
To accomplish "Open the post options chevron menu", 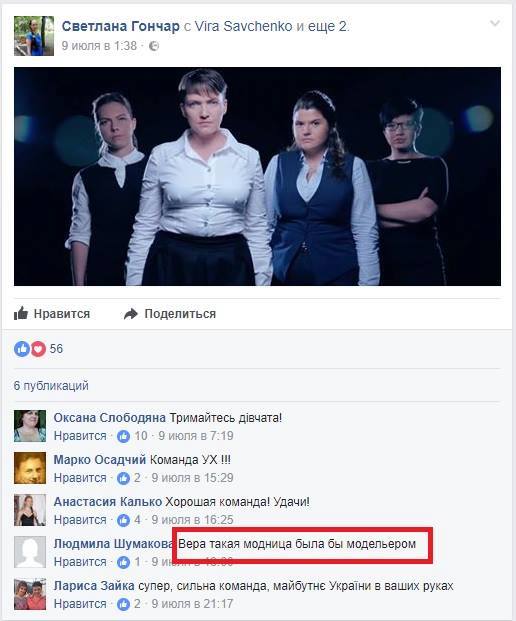I will (495, 24).
